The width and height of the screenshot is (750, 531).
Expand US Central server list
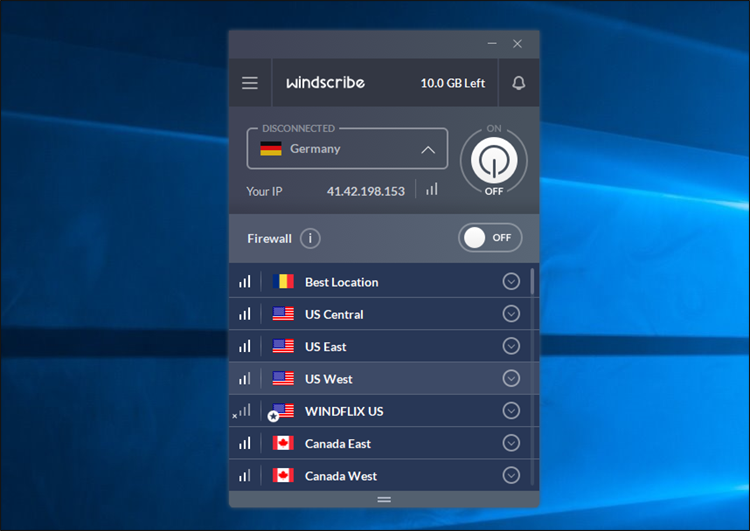tap(511, 314)
